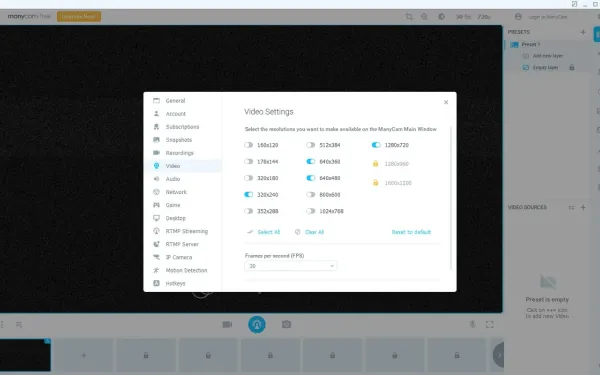Screen dimensions: 600x375
Task: Toggle the 176x144 resolution switch
Action: pyautogui.click(x=249, y=161)
